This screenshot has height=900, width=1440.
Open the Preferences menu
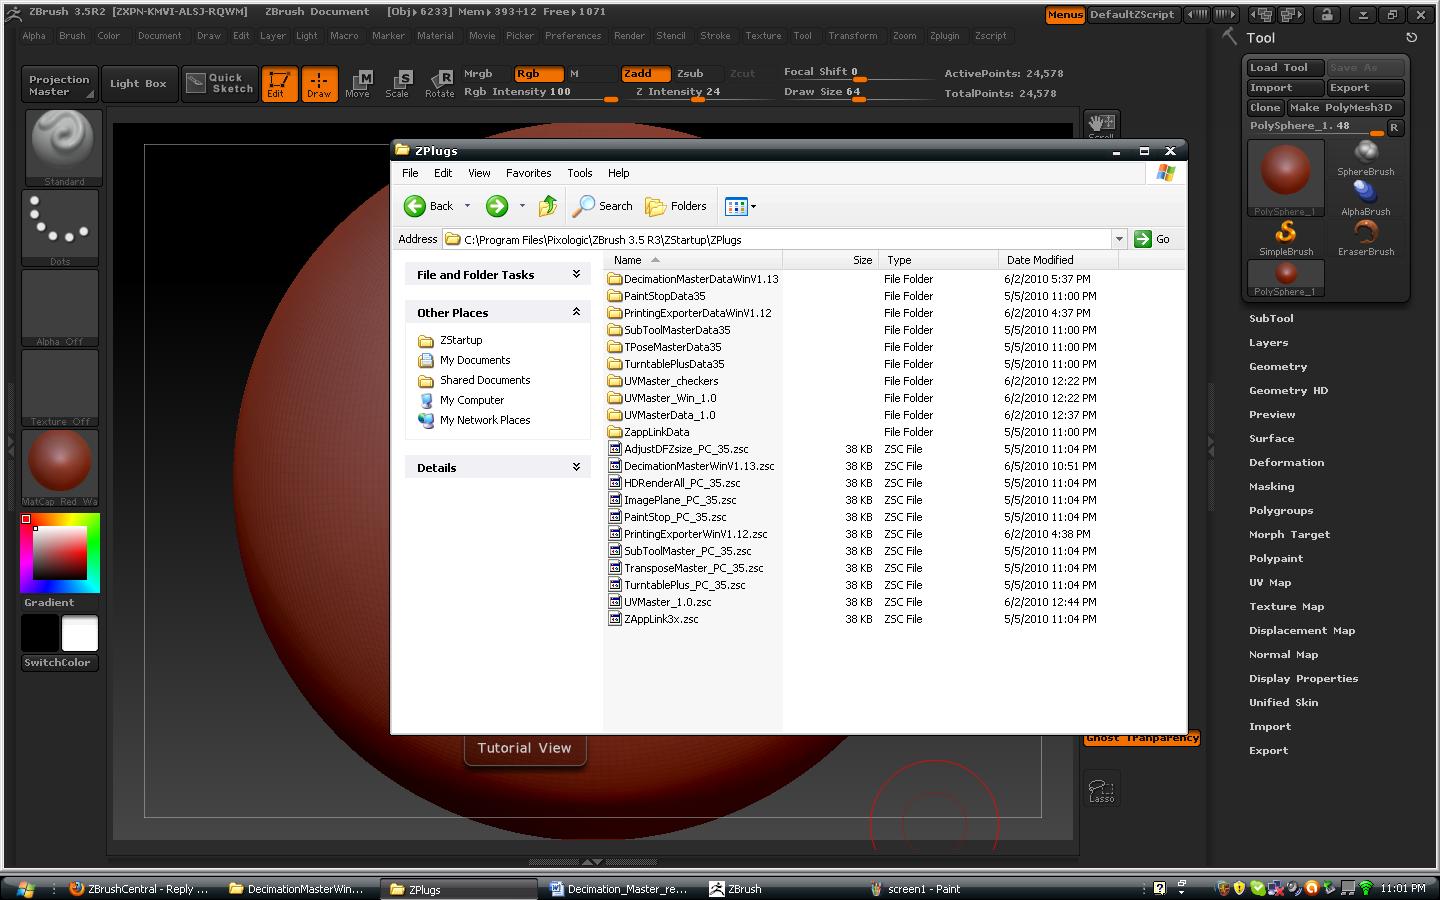click(x=573, y=36)
